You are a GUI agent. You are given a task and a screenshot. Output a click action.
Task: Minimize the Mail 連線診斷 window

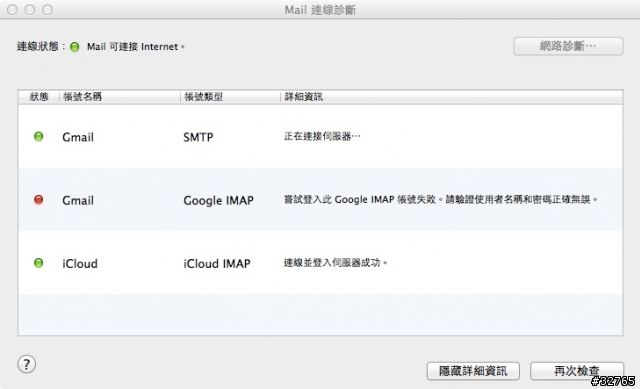[x=30, y=9]
